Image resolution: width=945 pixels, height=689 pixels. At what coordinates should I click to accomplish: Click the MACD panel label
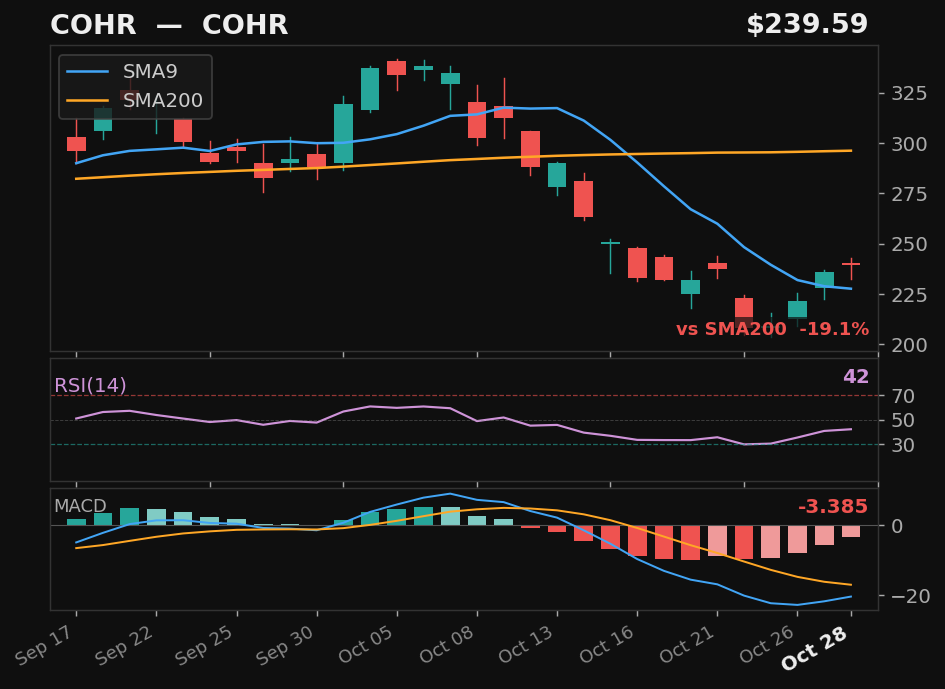click(x=80, y=506)
